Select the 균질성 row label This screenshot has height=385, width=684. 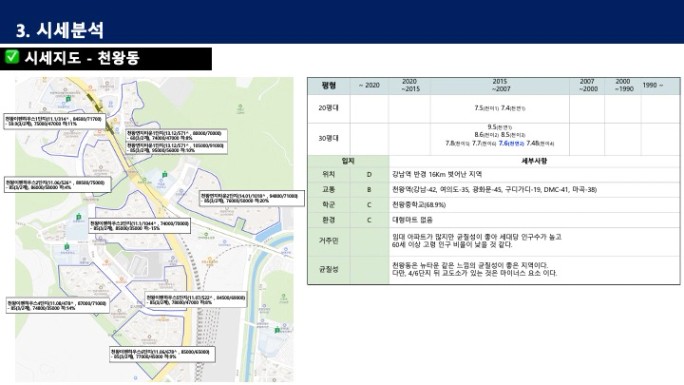(x=328, y=269)
